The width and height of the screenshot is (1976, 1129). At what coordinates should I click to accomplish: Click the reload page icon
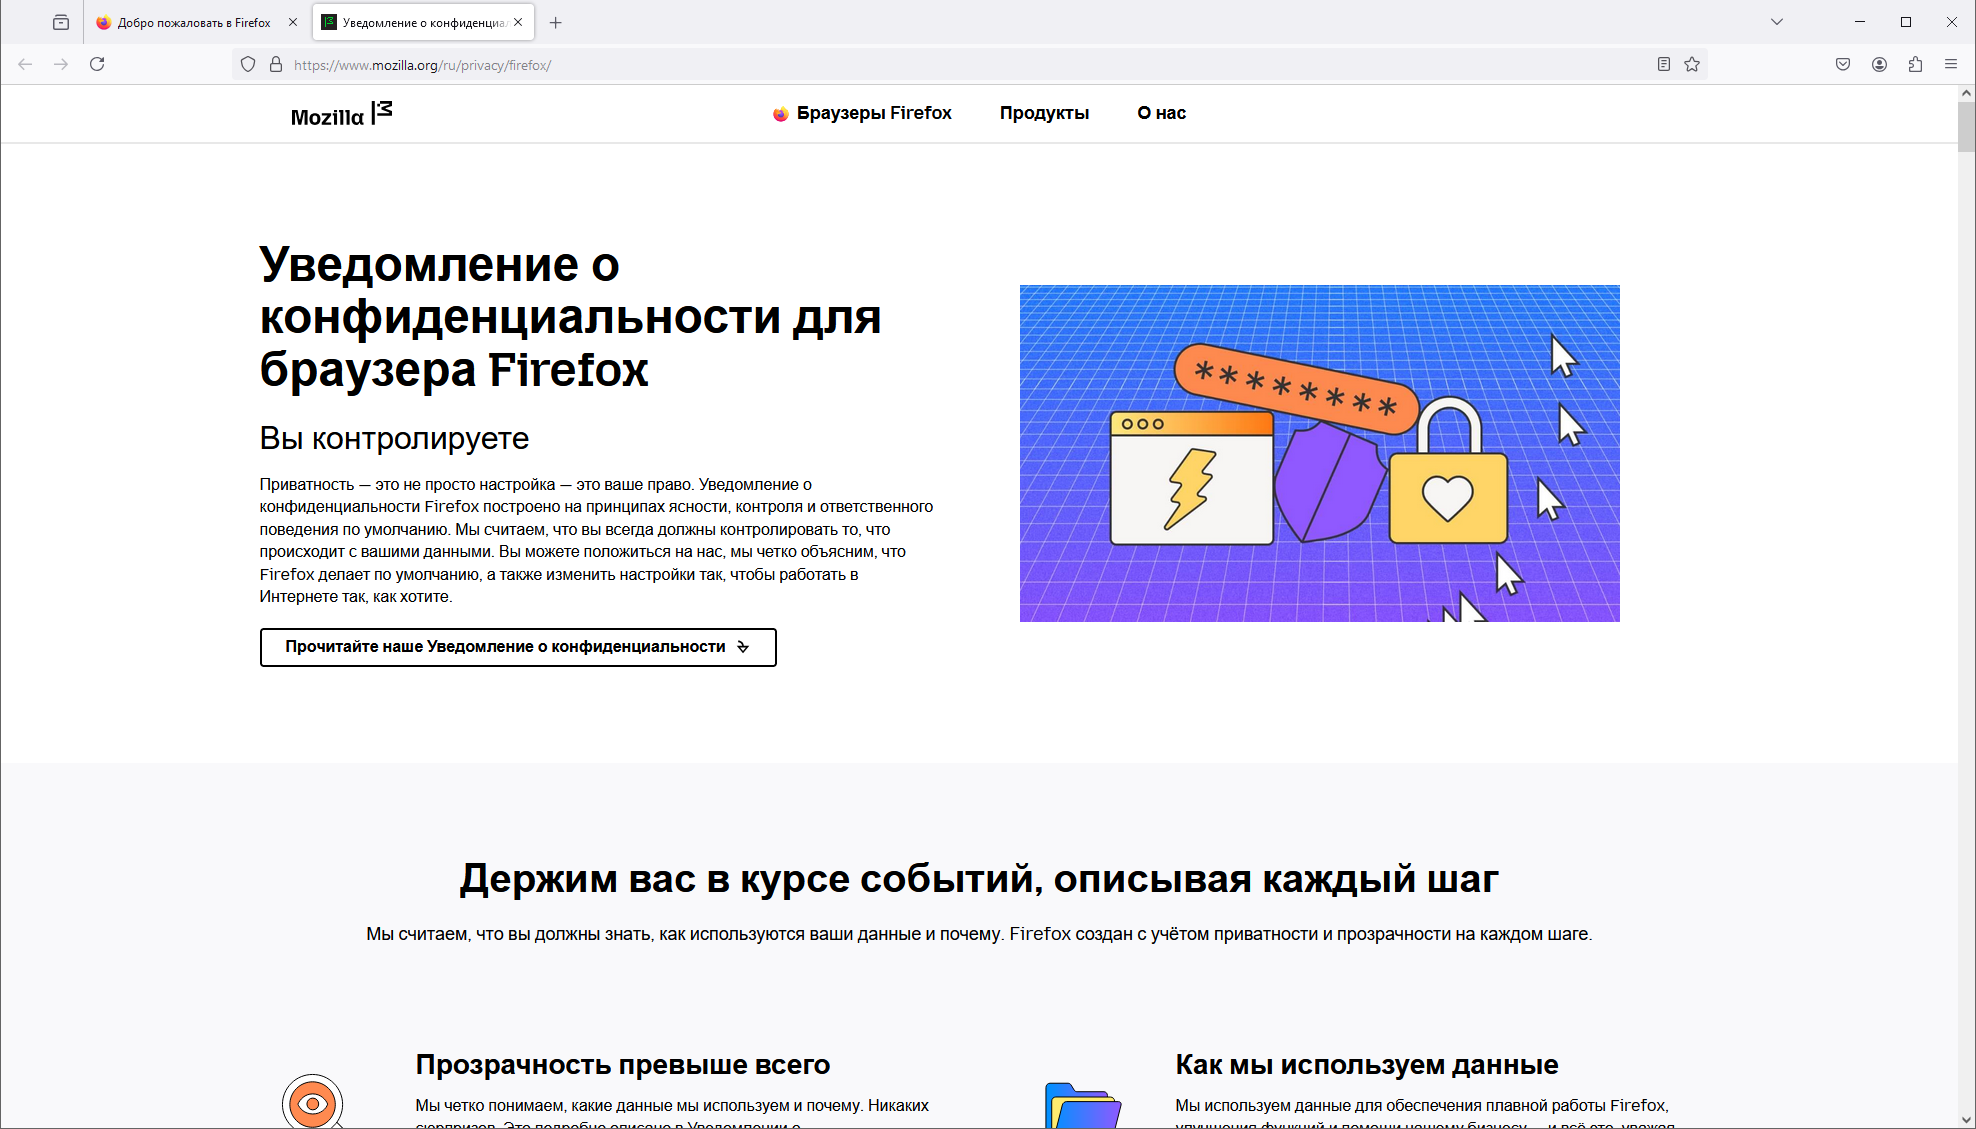[x=97, y=64]
